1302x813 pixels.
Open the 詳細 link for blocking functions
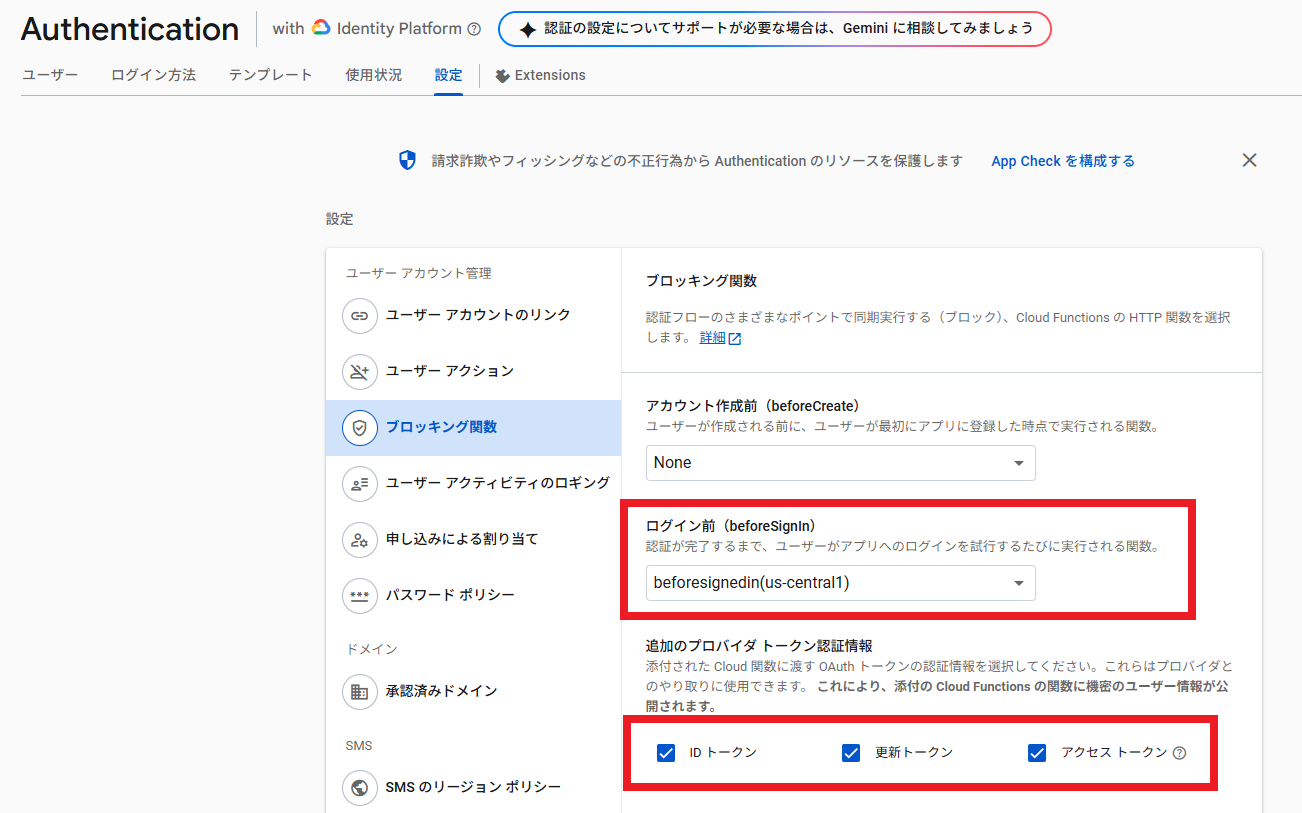tap(712, 338)
